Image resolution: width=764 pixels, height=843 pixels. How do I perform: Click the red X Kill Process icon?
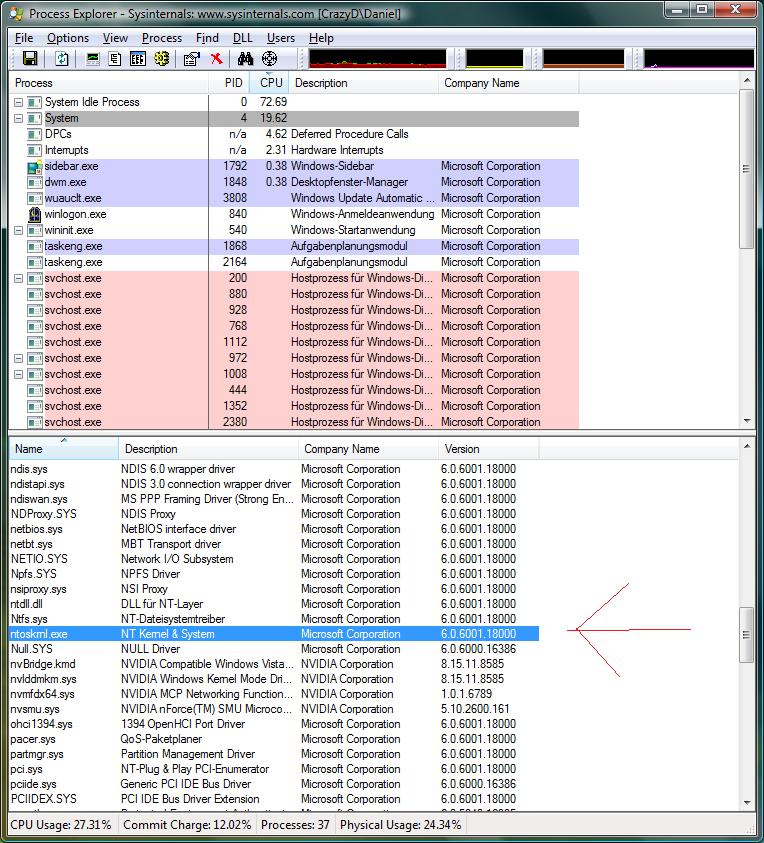click(x=217, y=59)
